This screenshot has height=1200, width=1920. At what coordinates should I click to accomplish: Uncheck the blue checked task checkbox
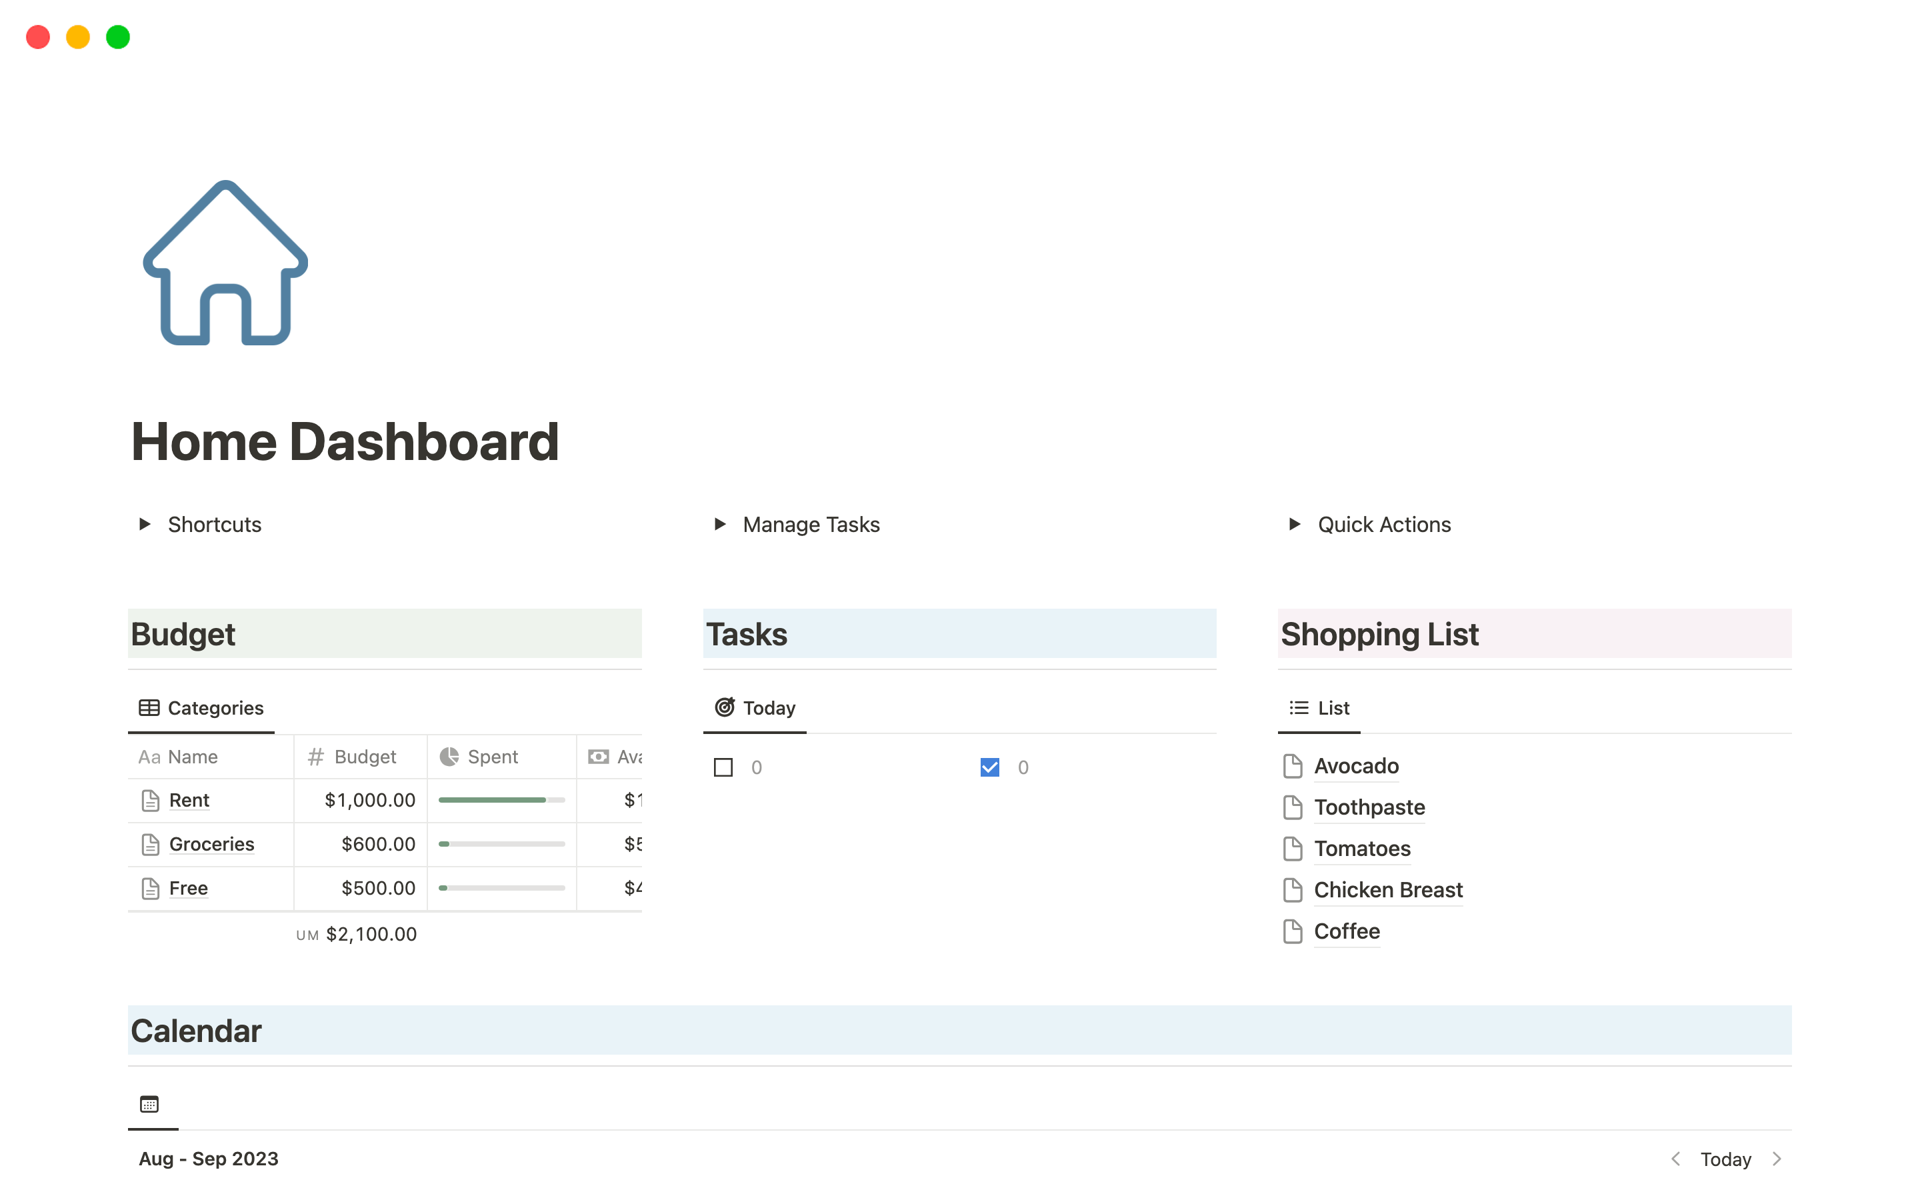point(989,766)
